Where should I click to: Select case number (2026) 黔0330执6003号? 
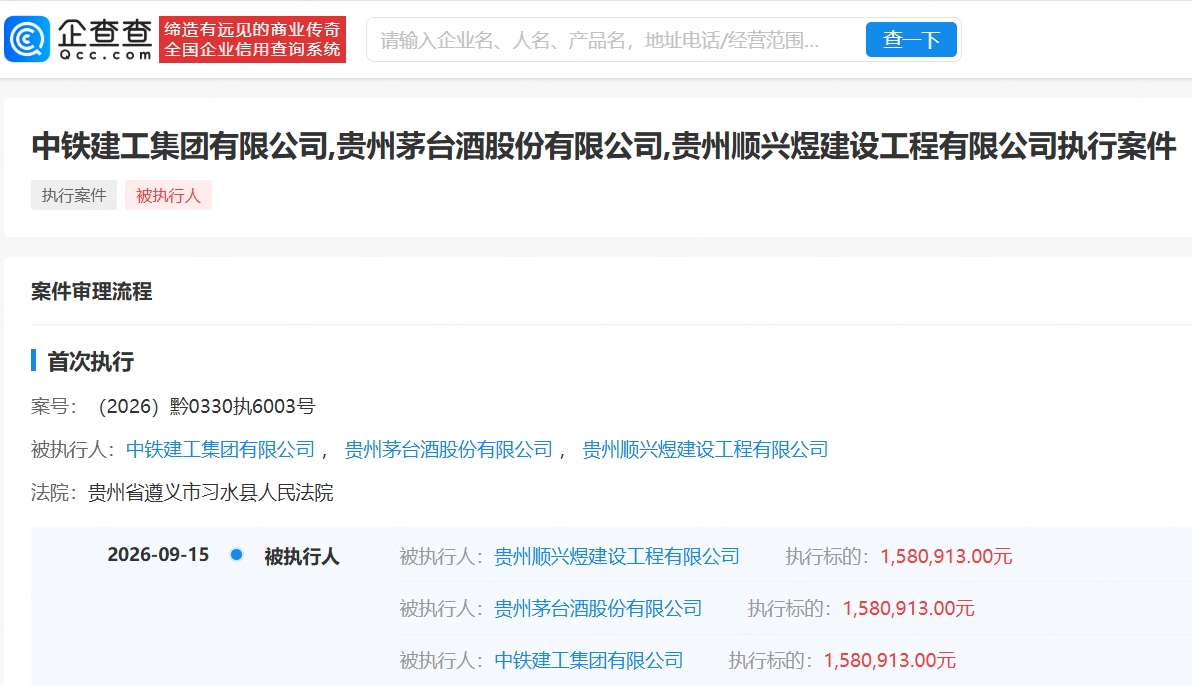click(x=207, y=407)
